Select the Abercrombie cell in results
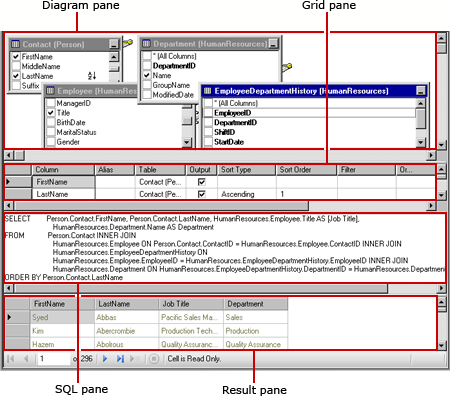 click(x=127, y=331)
